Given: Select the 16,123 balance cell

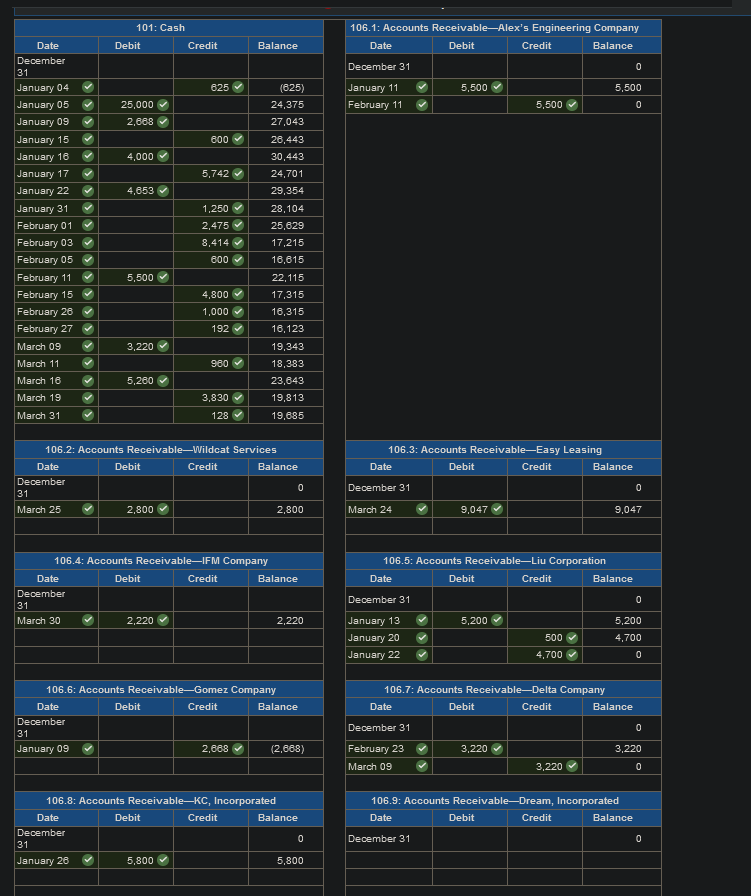Looking at the screenshot, I should (x=286, y=329).
